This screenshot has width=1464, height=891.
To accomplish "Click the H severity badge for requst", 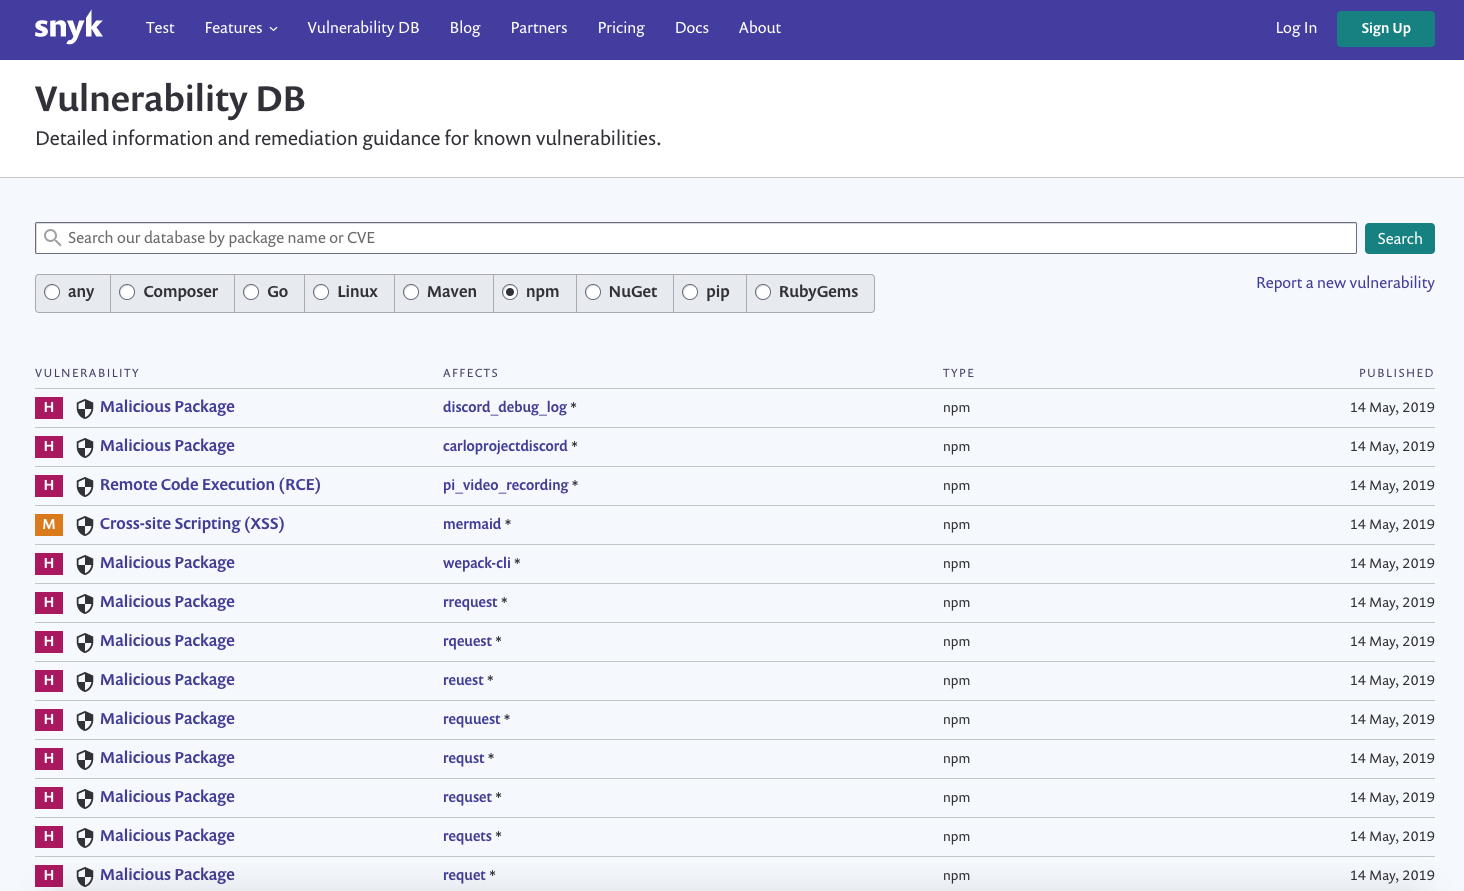I will [49, 759].
